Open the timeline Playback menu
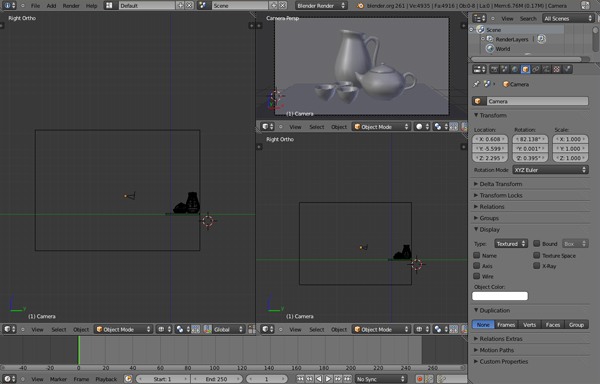The height and width of the screenshot is (384, 600). tap(106, 379)
